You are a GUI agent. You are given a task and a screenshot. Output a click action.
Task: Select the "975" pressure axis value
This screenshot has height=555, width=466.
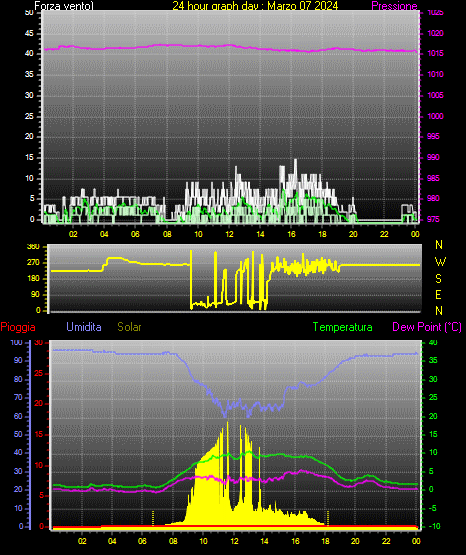point(433,219)
